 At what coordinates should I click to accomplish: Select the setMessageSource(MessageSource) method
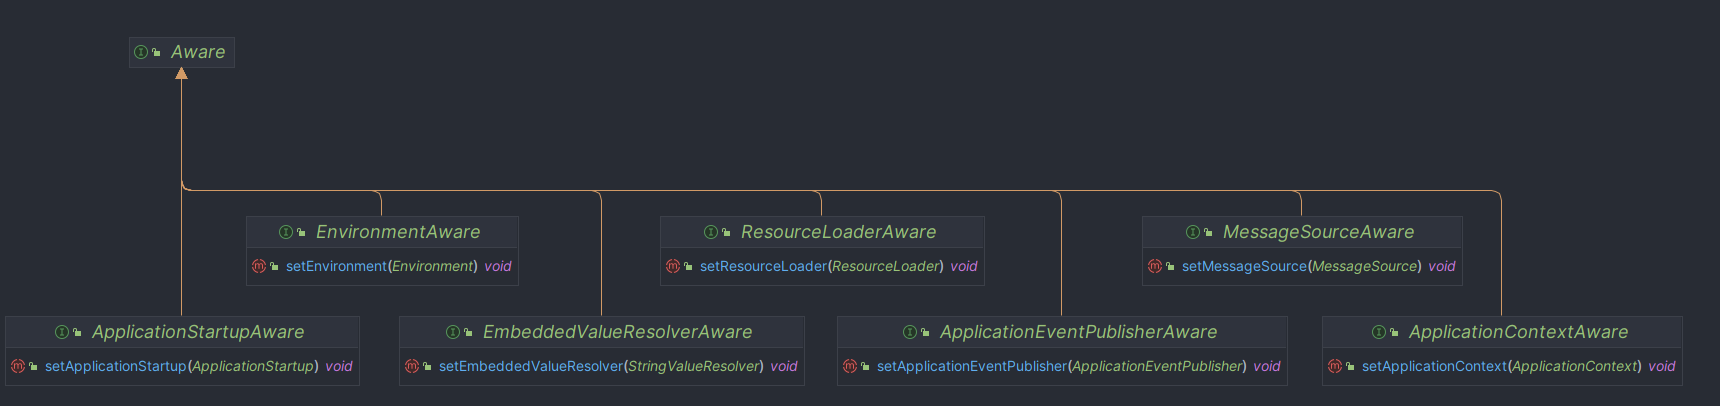click(x=1302, y=266)
